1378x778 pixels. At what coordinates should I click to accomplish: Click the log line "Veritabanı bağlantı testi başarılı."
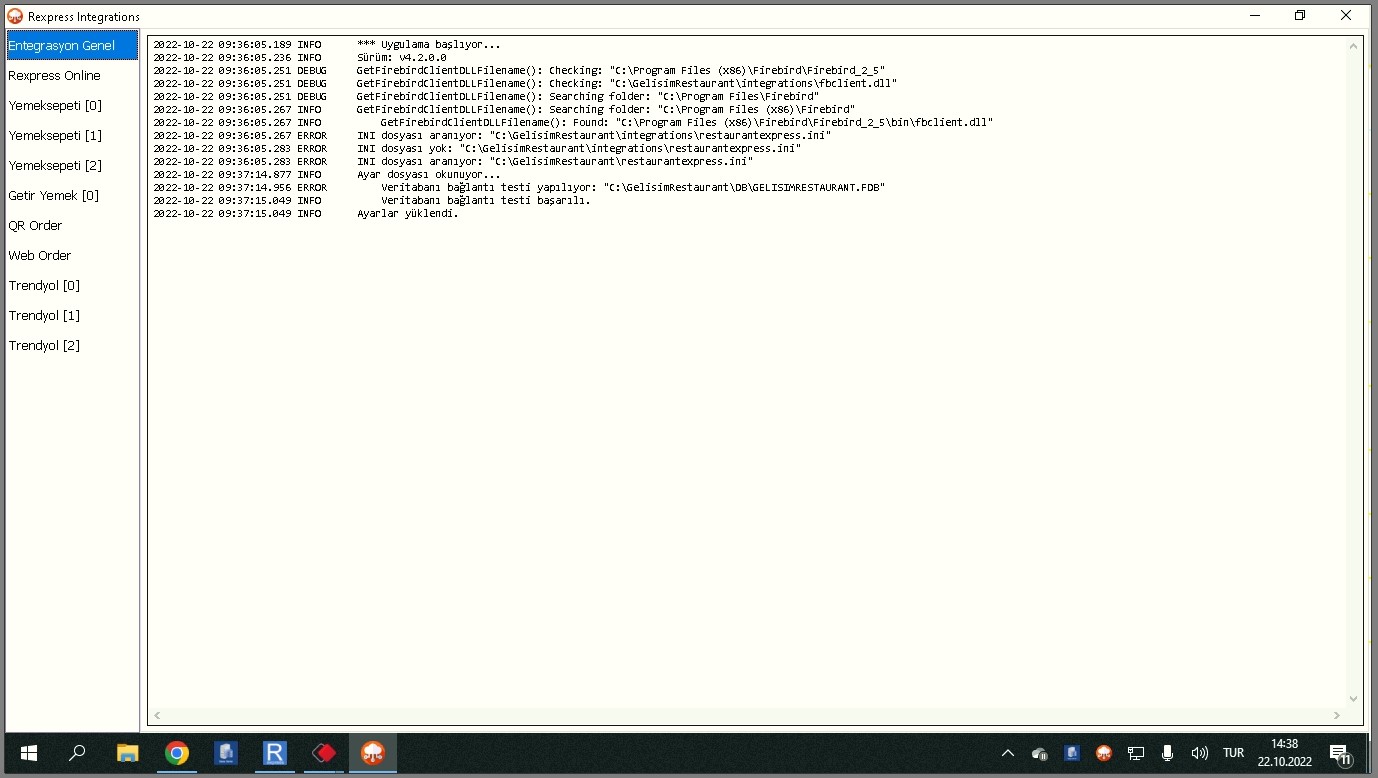[x=485, y=200]
